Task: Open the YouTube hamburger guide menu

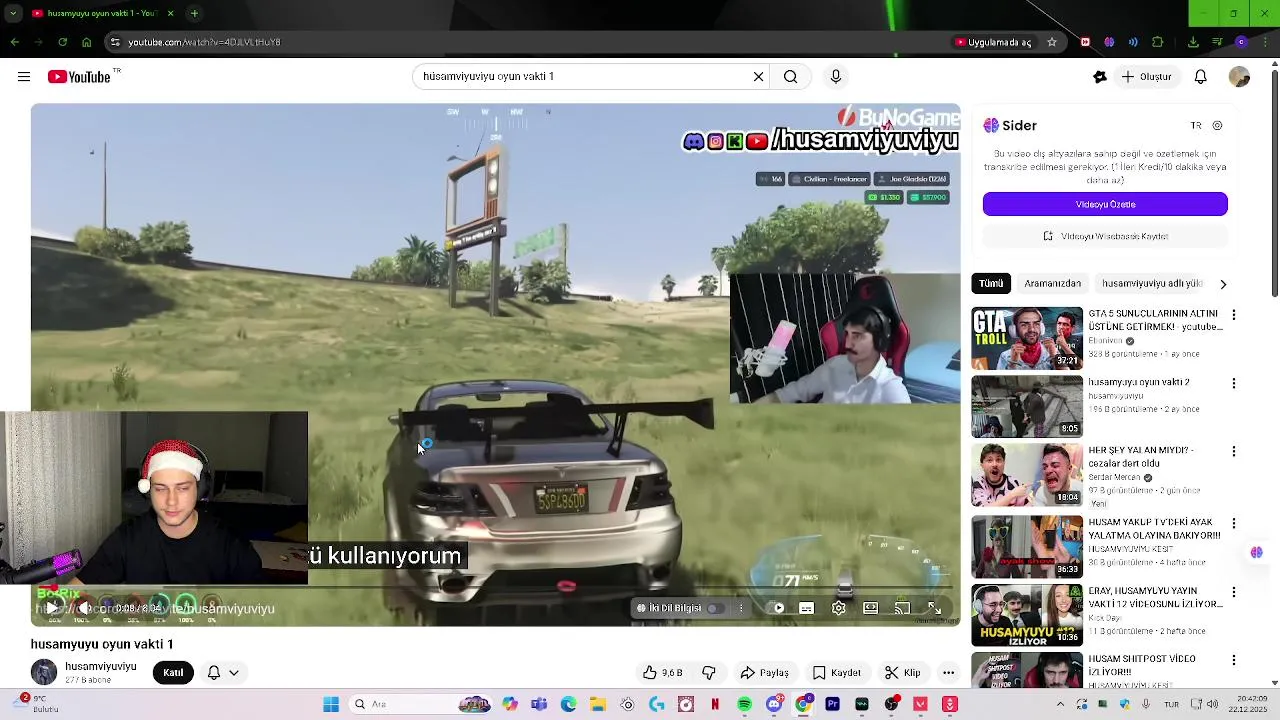Action: coord(24,77)
